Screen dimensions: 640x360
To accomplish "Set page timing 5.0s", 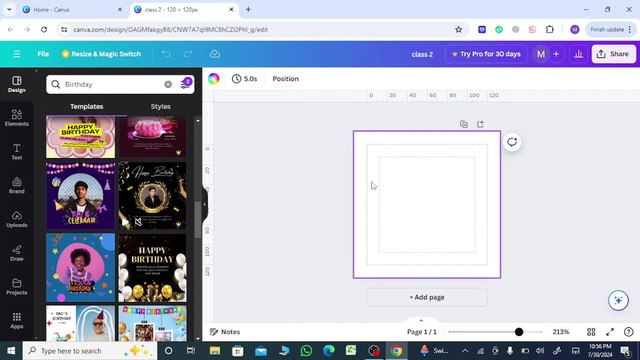I will coord(244,79).
